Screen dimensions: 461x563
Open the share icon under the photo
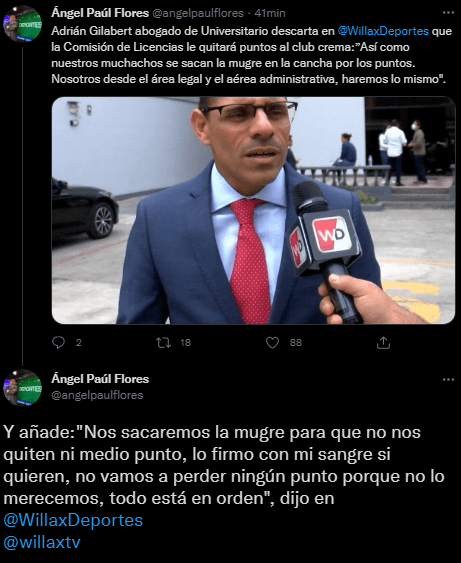pos(383,343)
